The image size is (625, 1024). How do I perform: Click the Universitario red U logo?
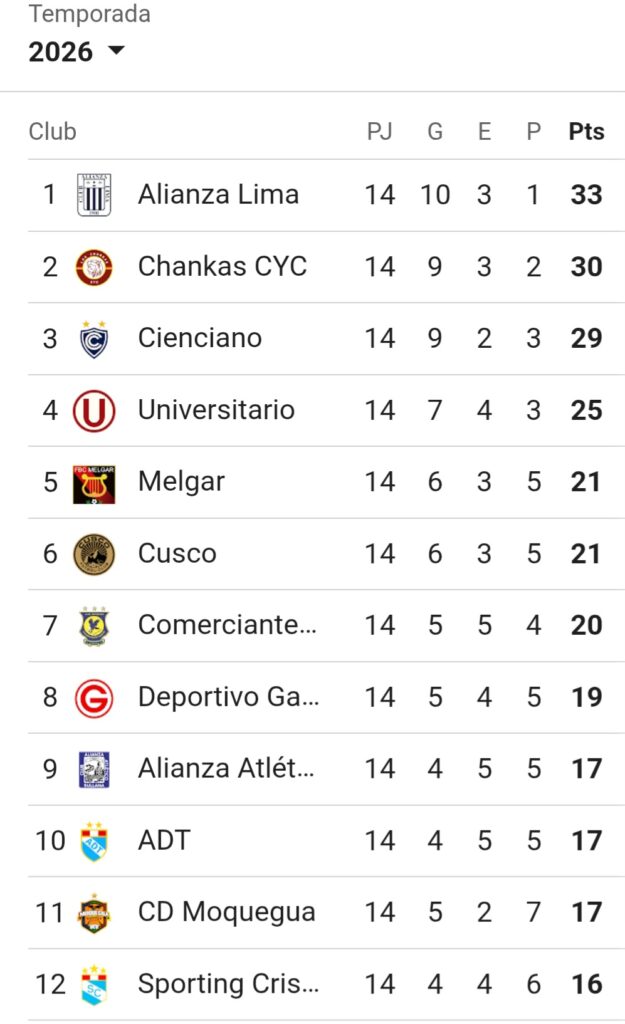pyautogui.click(x=94, y=411)
